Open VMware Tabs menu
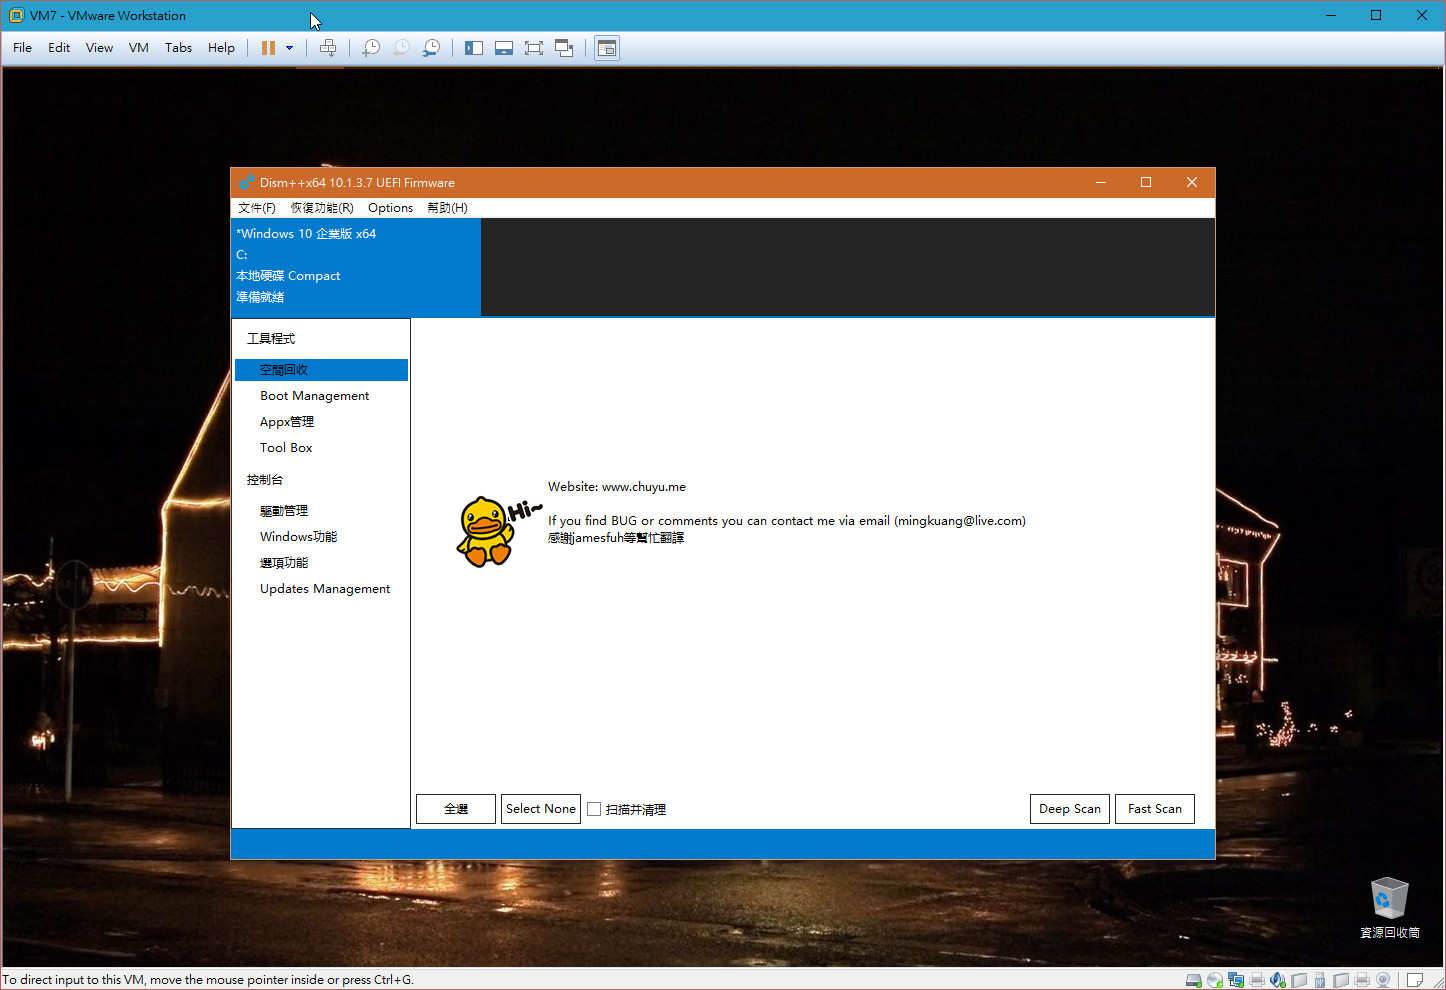This screenshot has height=990, width=1446. pyautogui.click(x=178, y=48)
